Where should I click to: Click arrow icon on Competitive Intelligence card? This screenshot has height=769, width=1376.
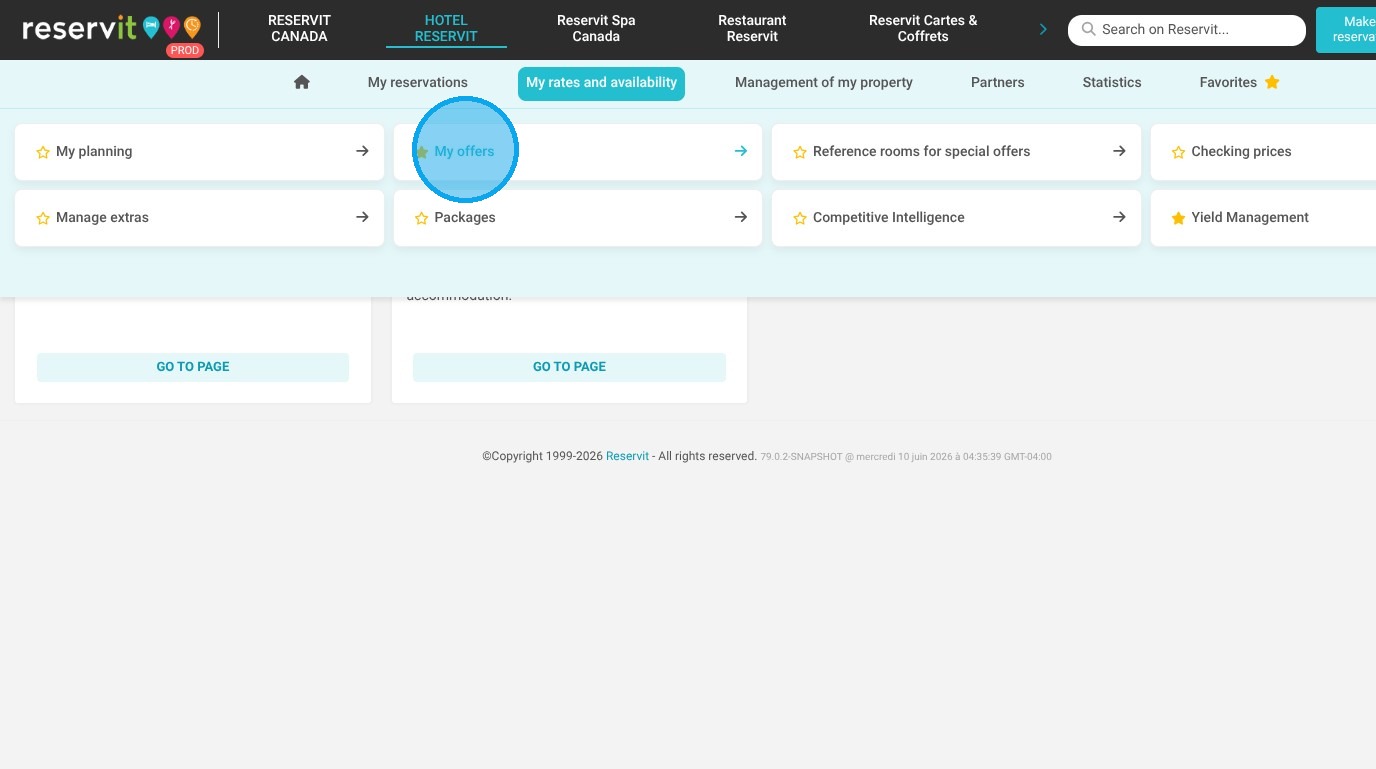pyautogui.click(x=1119, y=217)
